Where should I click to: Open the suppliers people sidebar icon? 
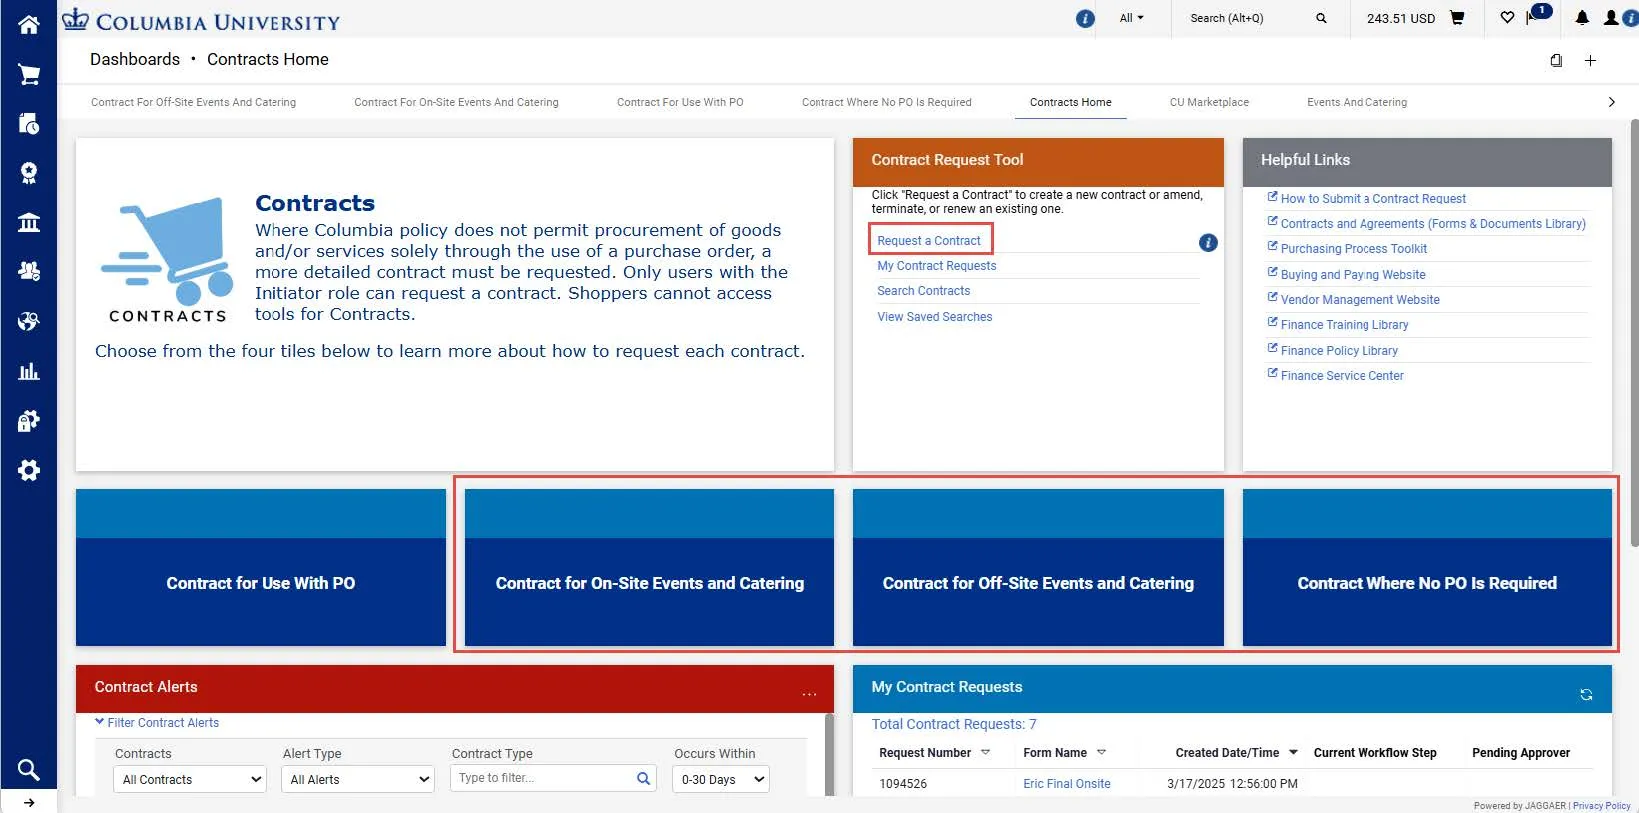[x=28, y=271]
